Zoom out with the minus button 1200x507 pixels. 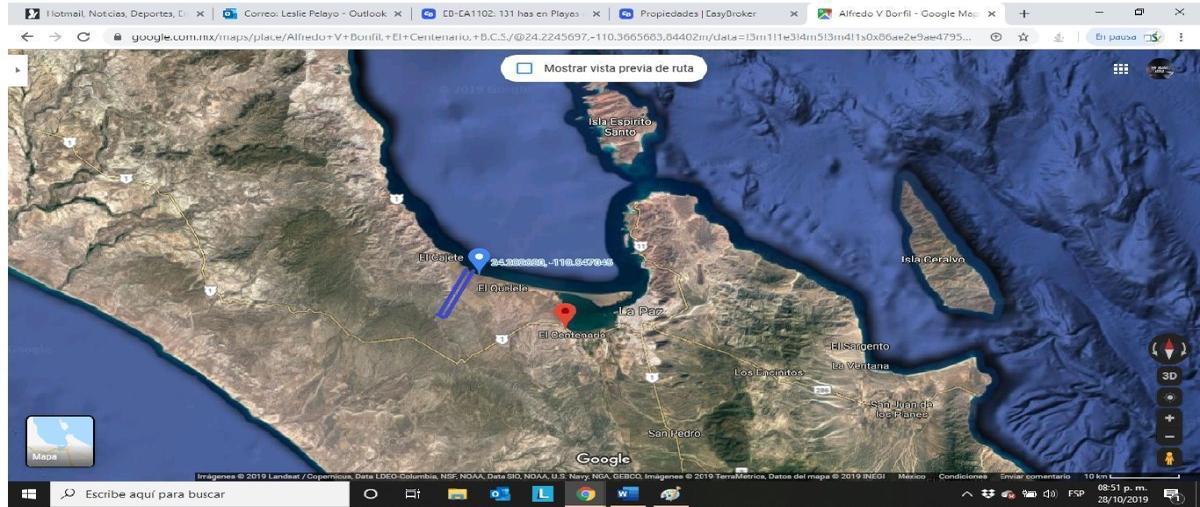[x=1169, y=436]
